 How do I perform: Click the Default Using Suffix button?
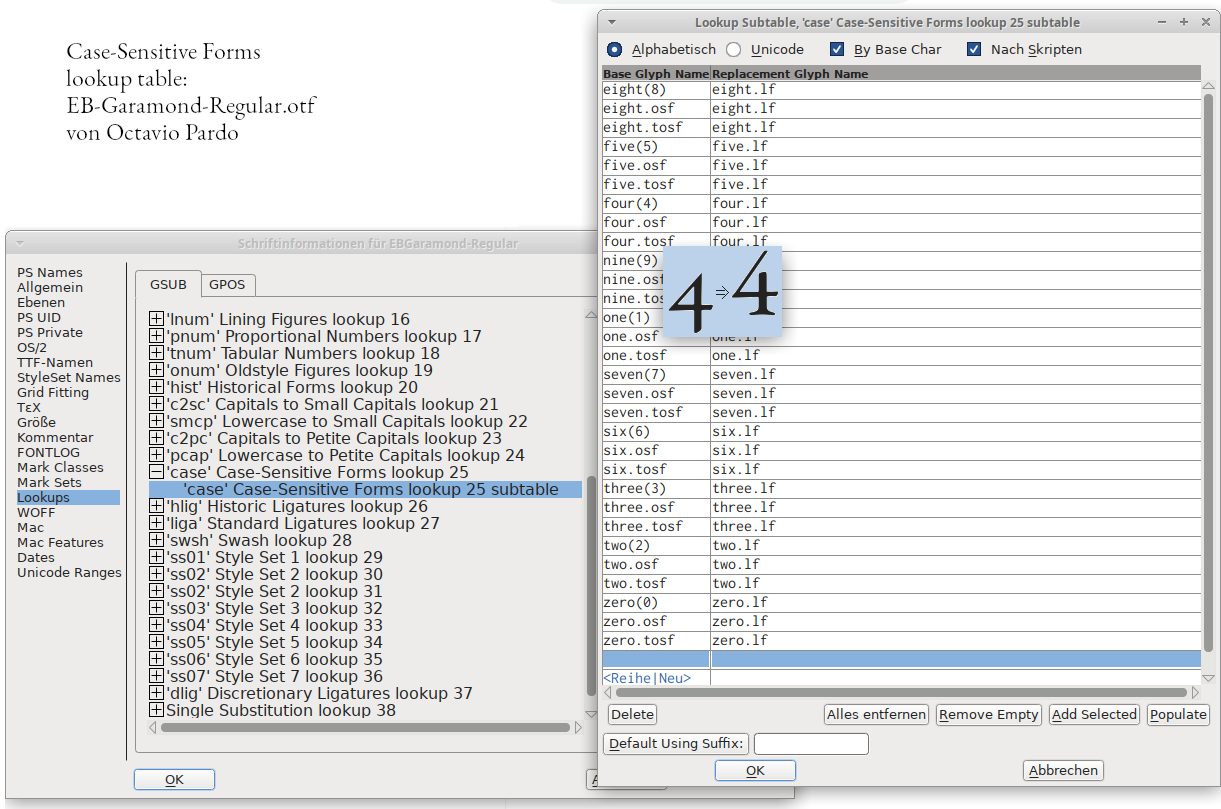[x=676, y=743]
